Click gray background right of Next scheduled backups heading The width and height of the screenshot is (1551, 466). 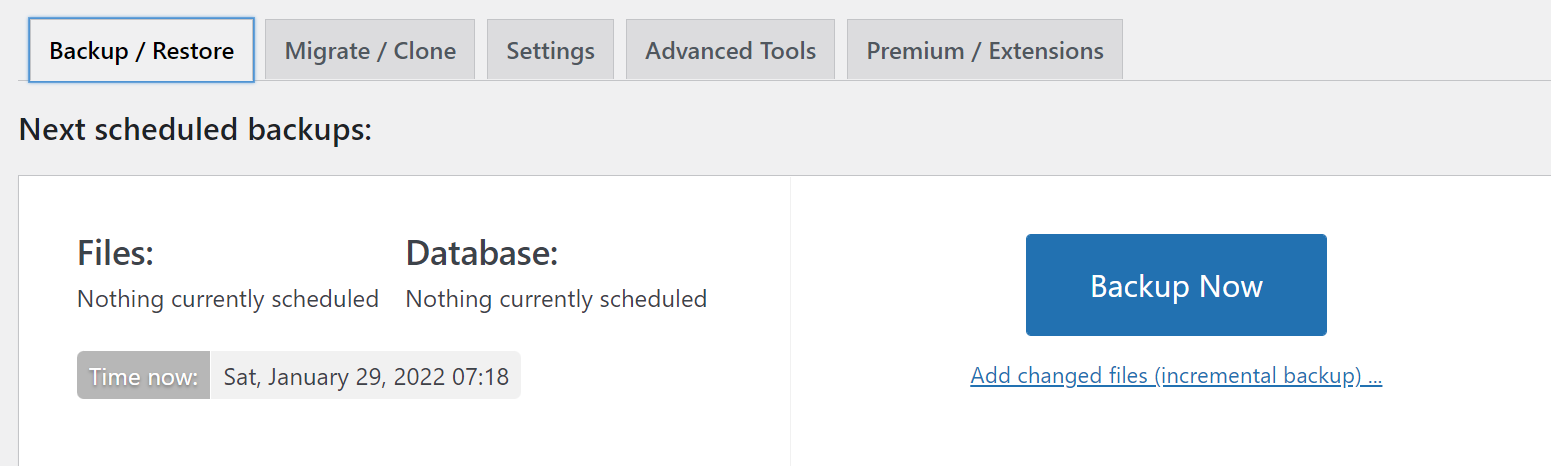tap(900, 129)
